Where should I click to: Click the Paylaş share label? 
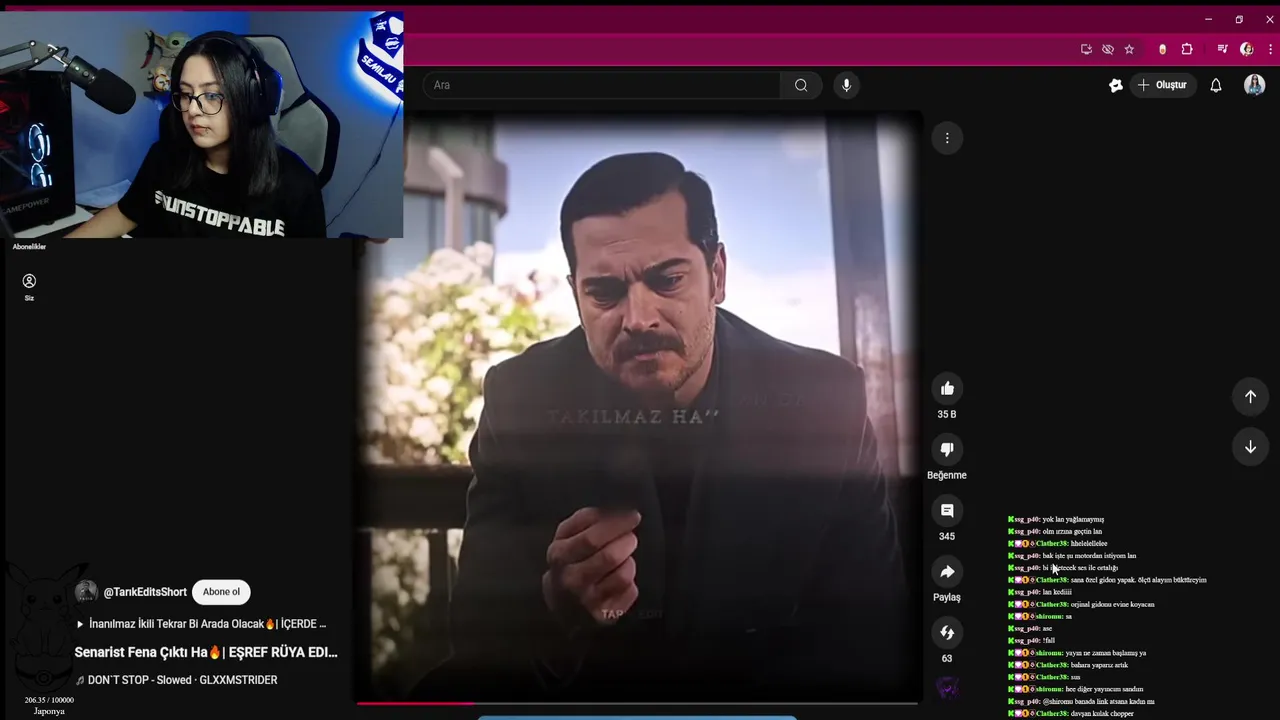(947, 597)
